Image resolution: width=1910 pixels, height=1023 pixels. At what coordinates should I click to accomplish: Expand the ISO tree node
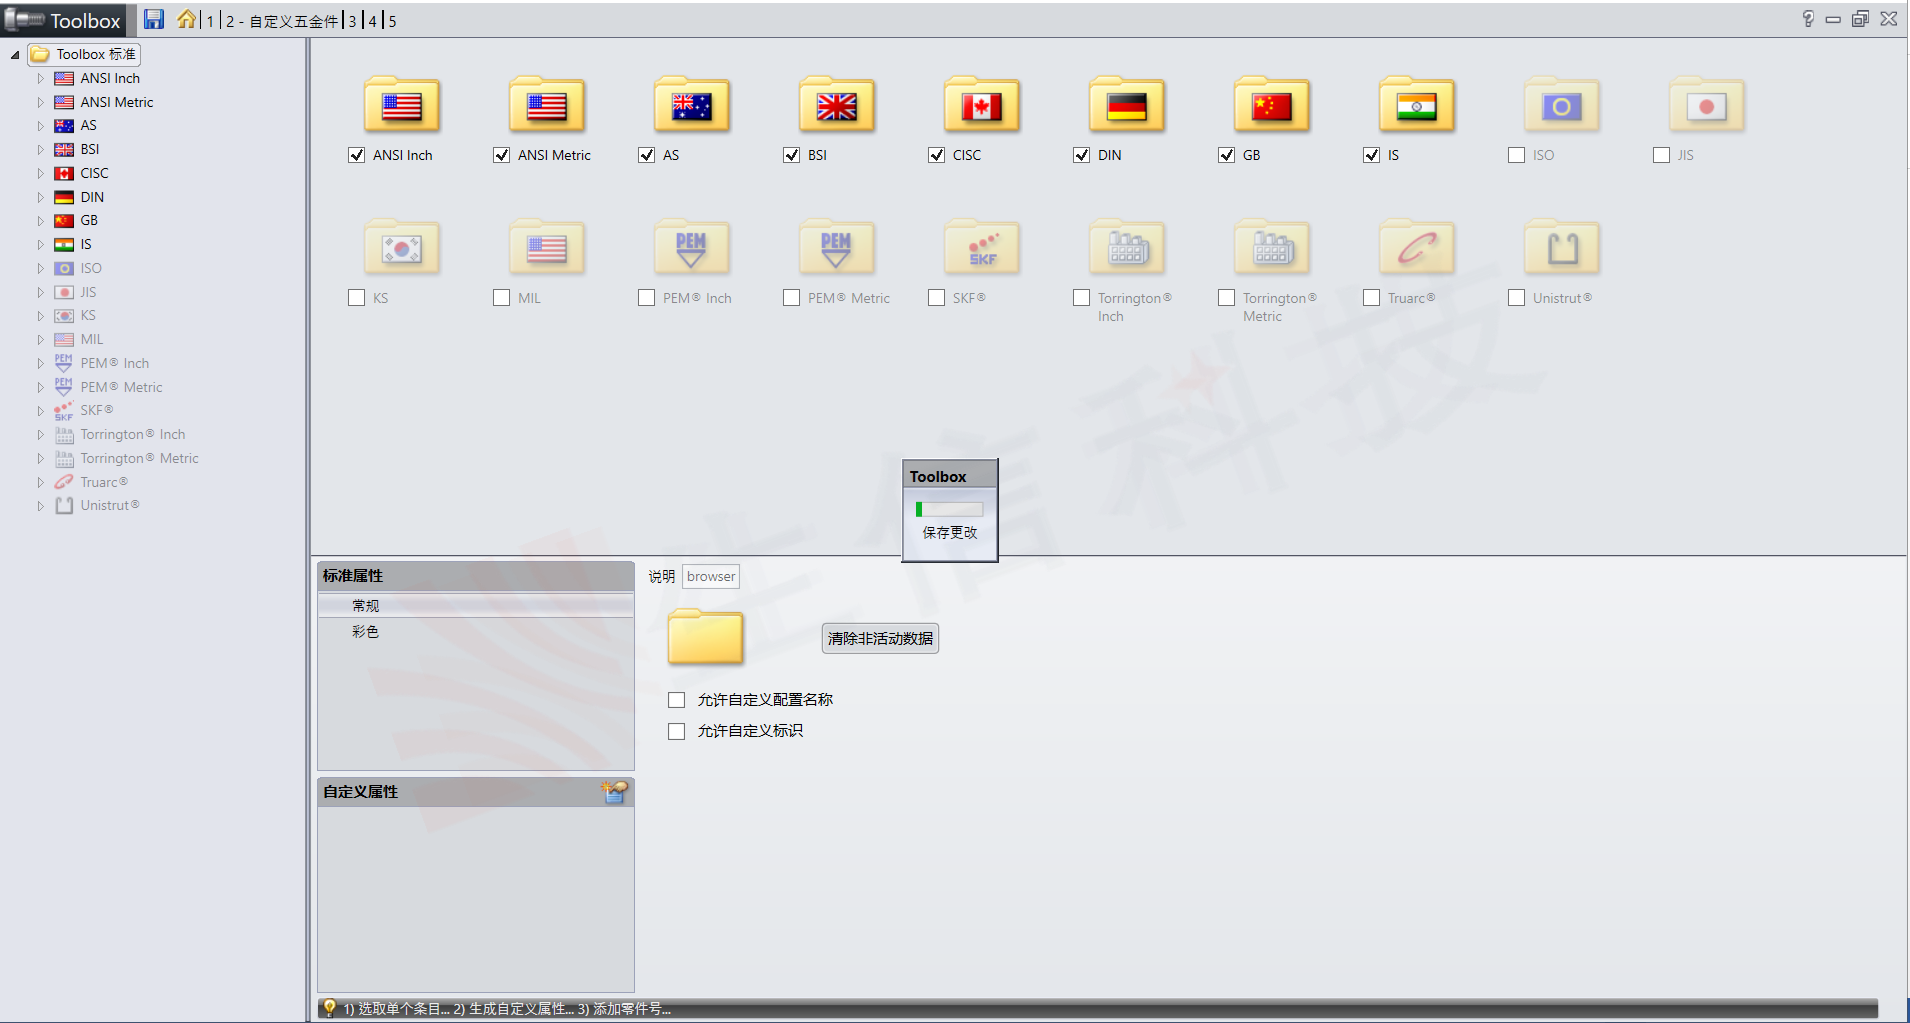(41, 268)
